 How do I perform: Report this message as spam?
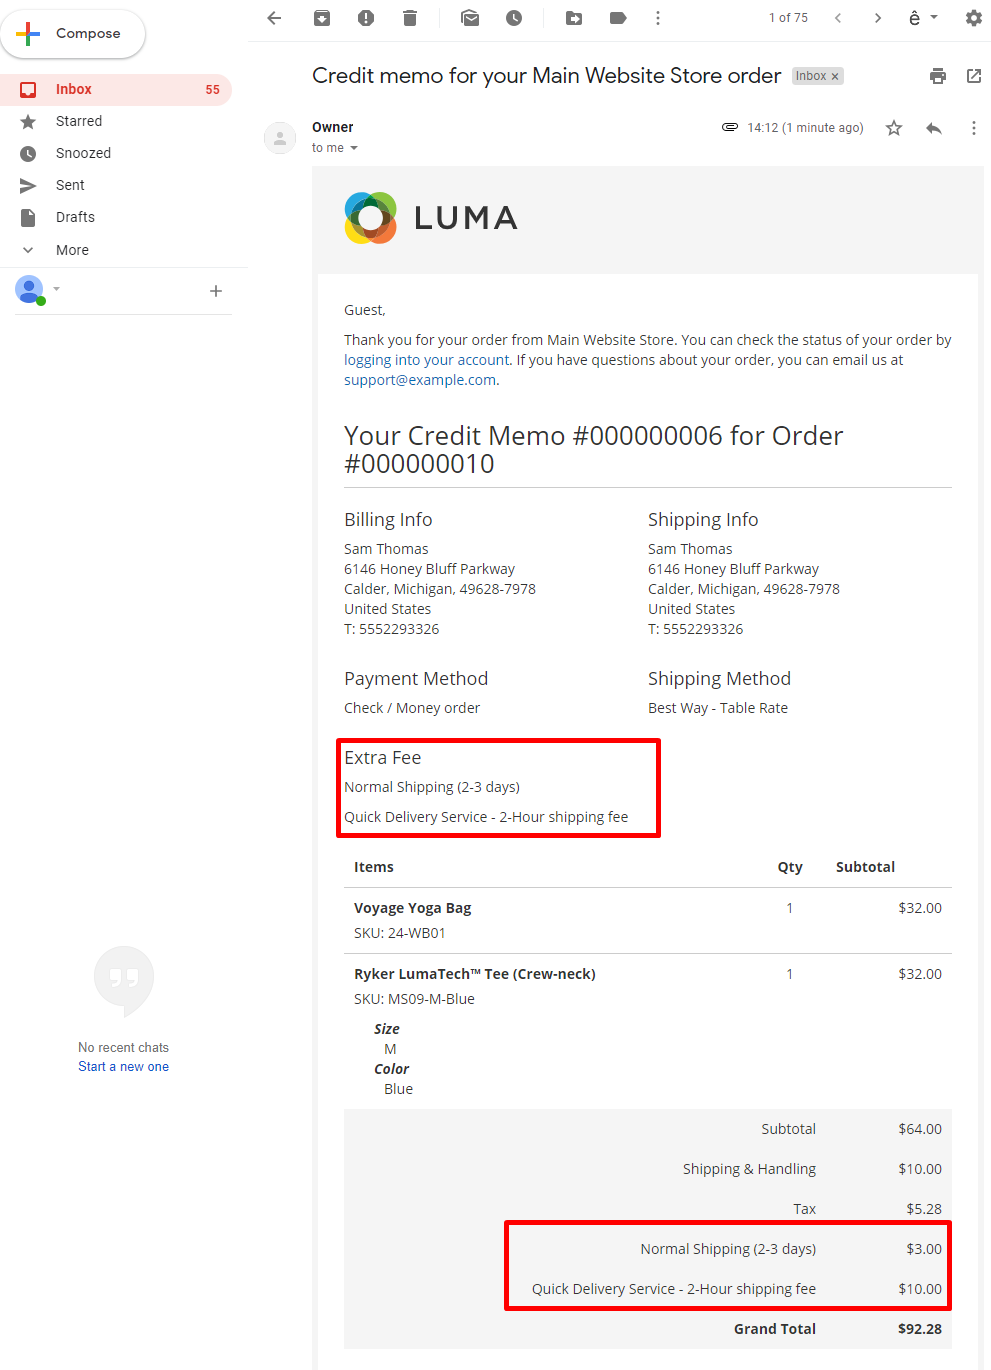[366, 18]
